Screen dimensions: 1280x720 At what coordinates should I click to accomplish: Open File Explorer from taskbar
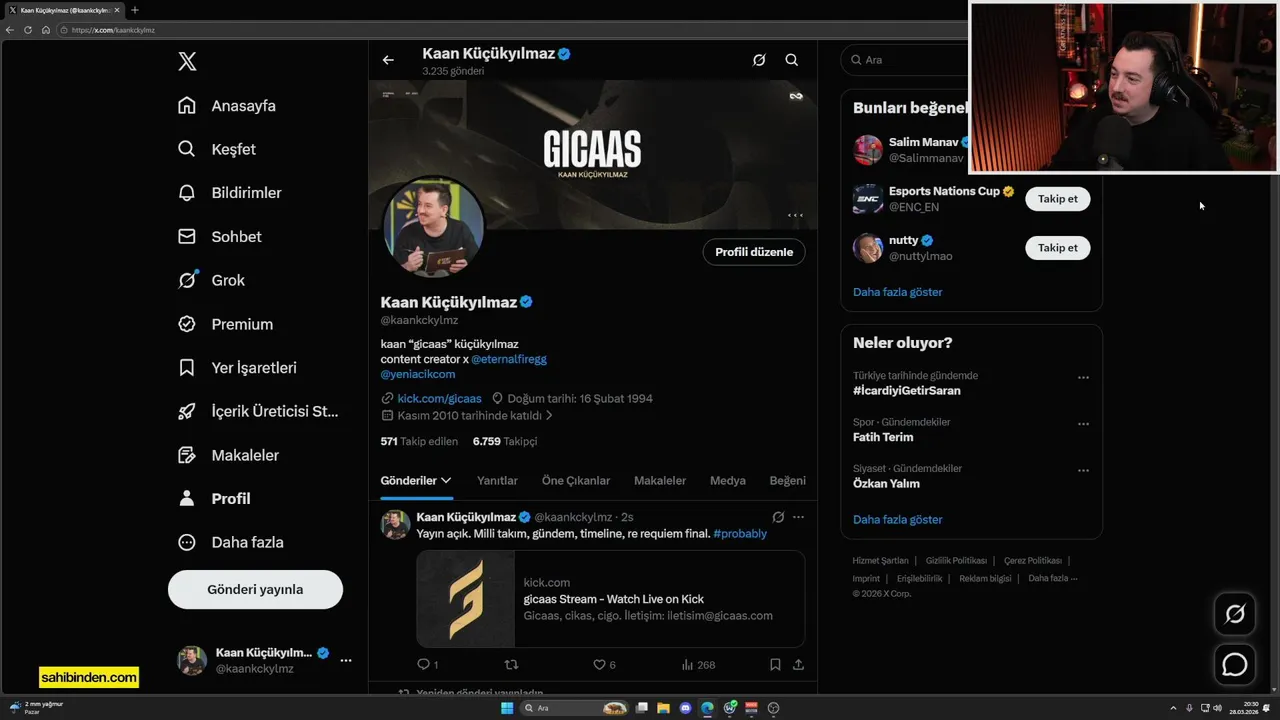[663, 708]
